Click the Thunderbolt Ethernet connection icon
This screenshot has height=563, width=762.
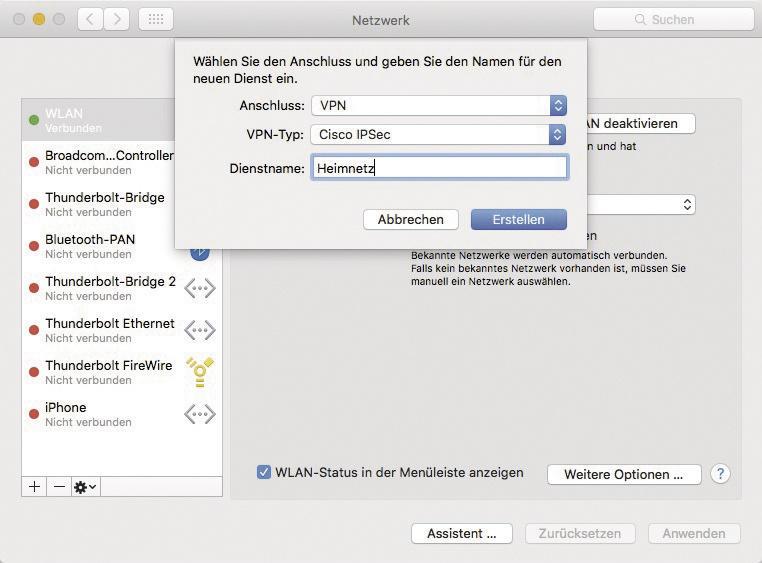pyautogui.click(x=200, y=330)
